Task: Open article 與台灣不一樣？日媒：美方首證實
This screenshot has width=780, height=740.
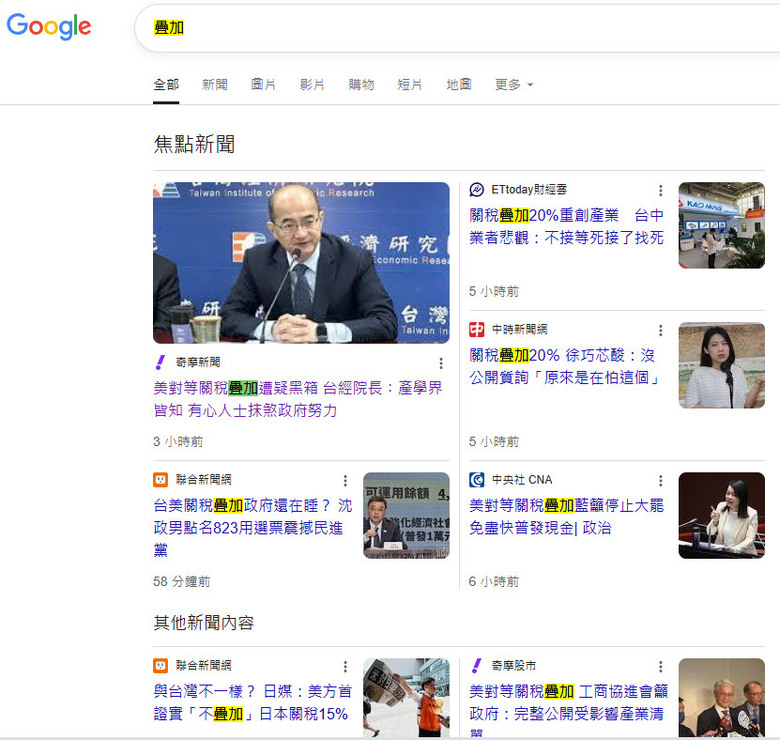Action: 253,702
